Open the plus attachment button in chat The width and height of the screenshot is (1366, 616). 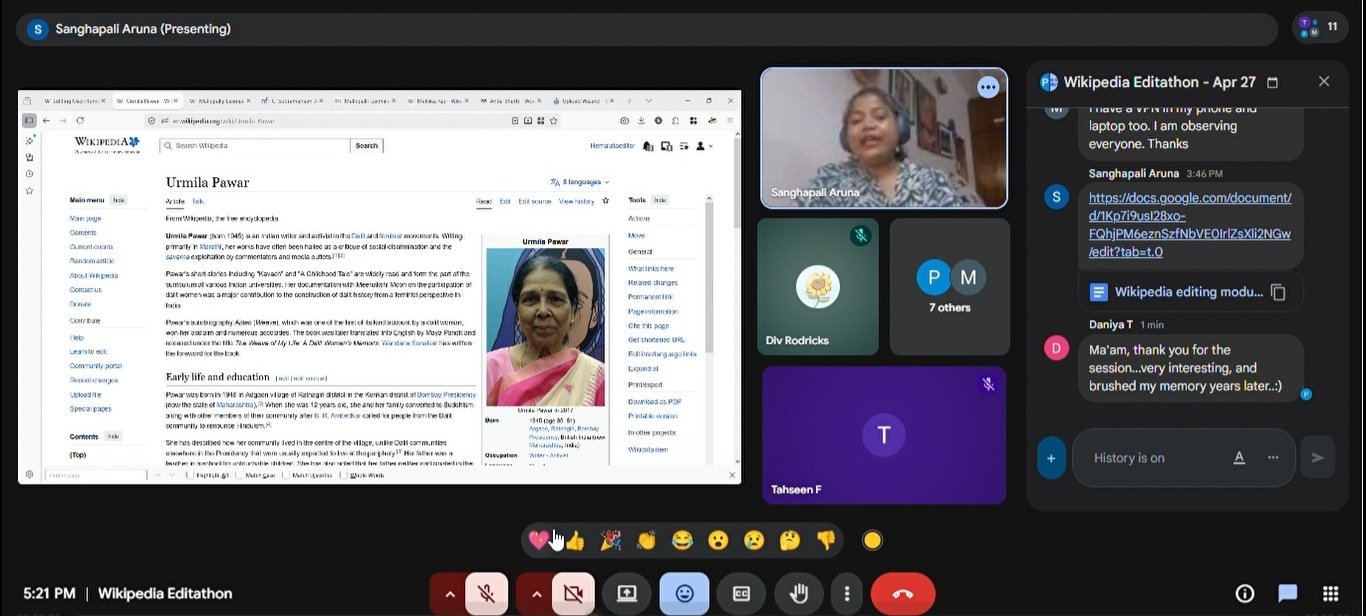click(x=1051, y=458)
